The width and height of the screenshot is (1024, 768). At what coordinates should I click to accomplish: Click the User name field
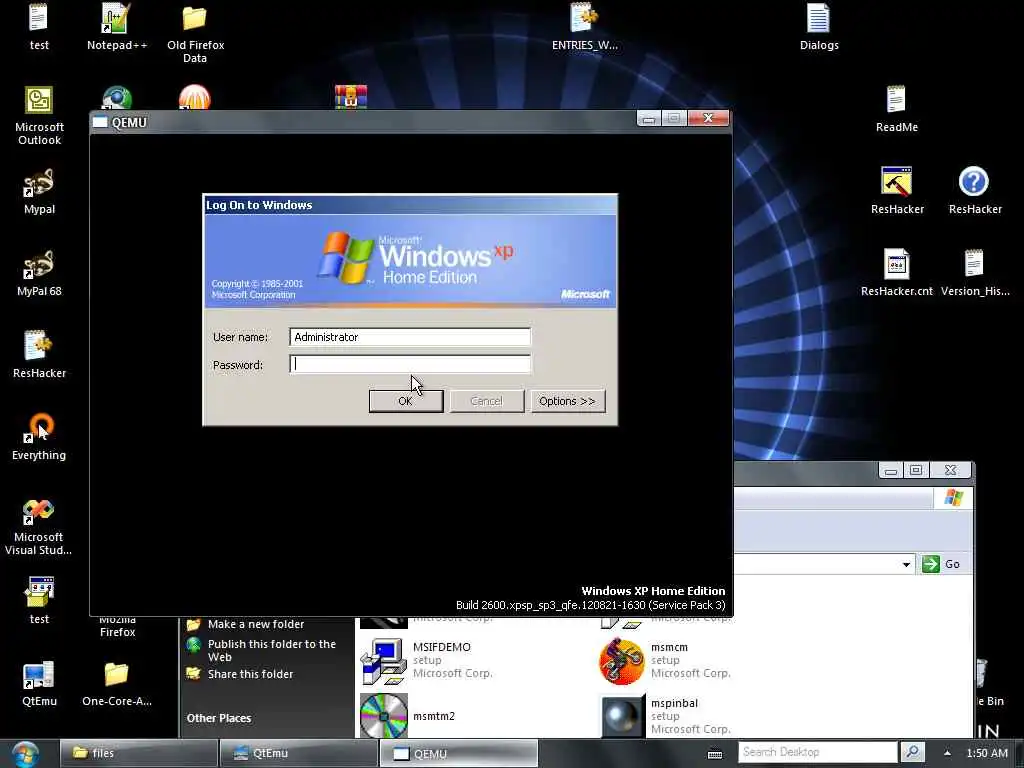pyautogui.click(x=410, y=337)
